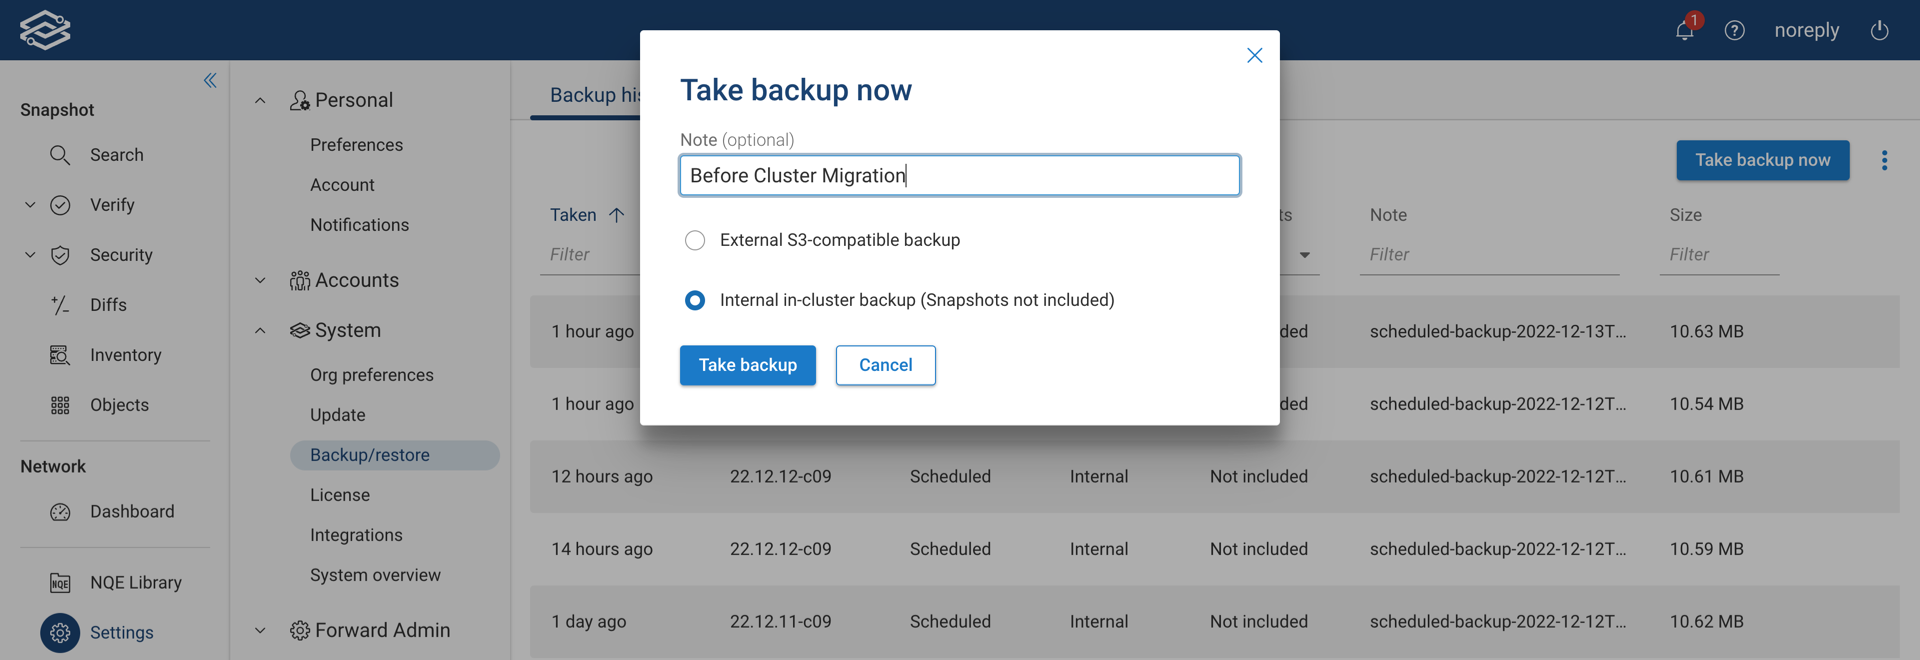Image resolution: width=1920 pixels, height=660 pixels.
Task: Click the Accounts group icon
Action: pos(299,280)
